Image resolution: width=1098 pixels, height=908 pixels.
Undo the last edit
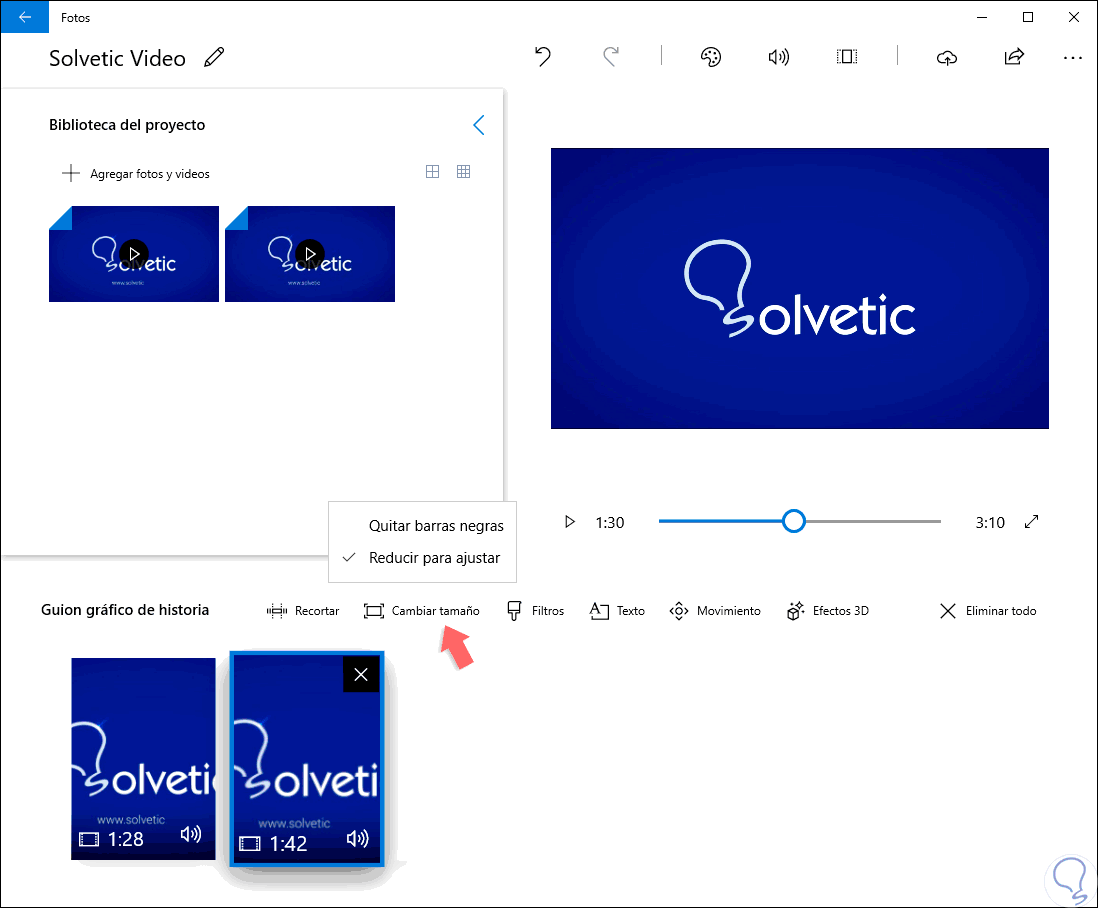(543, 57)
